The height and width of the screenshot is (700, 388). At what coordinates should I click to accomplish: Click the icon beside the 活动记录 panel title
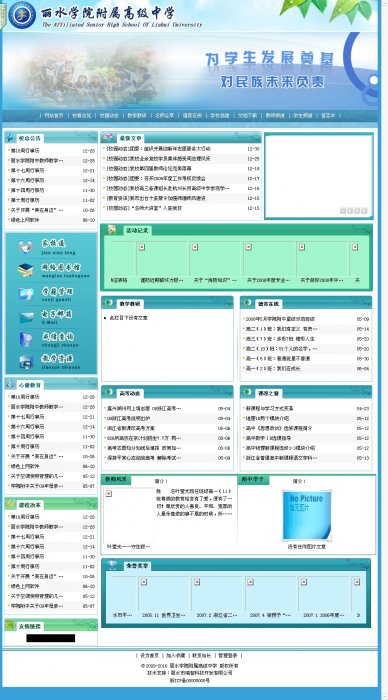[112, 230]
